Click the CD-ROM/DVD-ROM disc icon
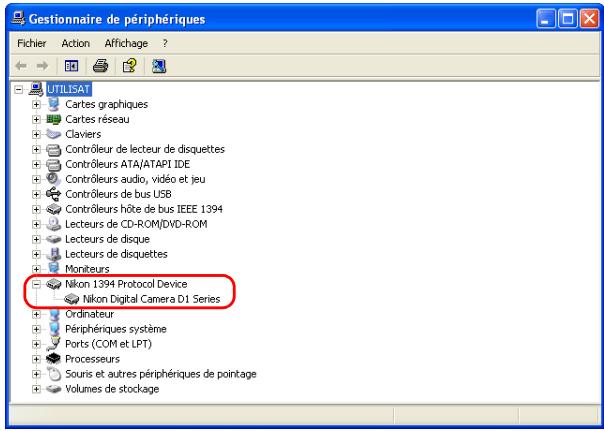Image resolution: width=604 pixels, height=431 pixels. pyautogui.click(x=54, y=224)
